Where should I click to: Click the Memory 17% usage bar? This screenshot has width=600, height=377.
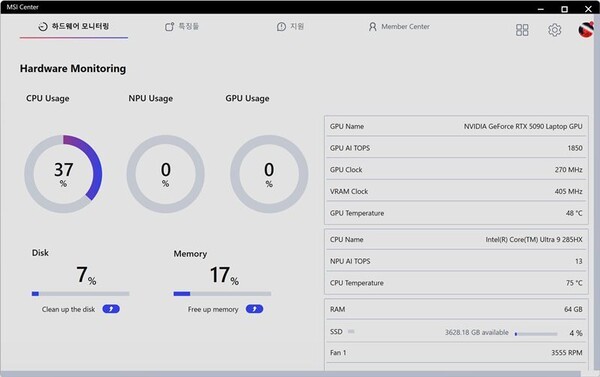[222, 294]
